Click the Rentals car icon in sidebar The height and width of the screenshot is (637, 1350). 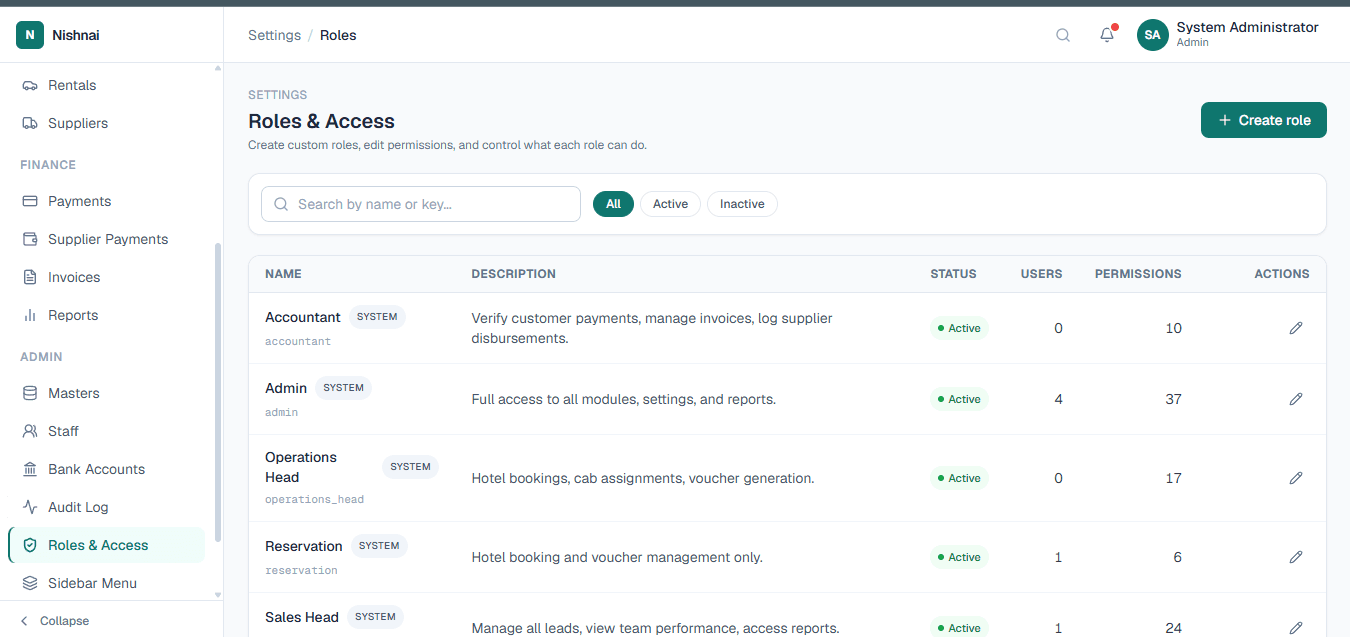point(30,85)
